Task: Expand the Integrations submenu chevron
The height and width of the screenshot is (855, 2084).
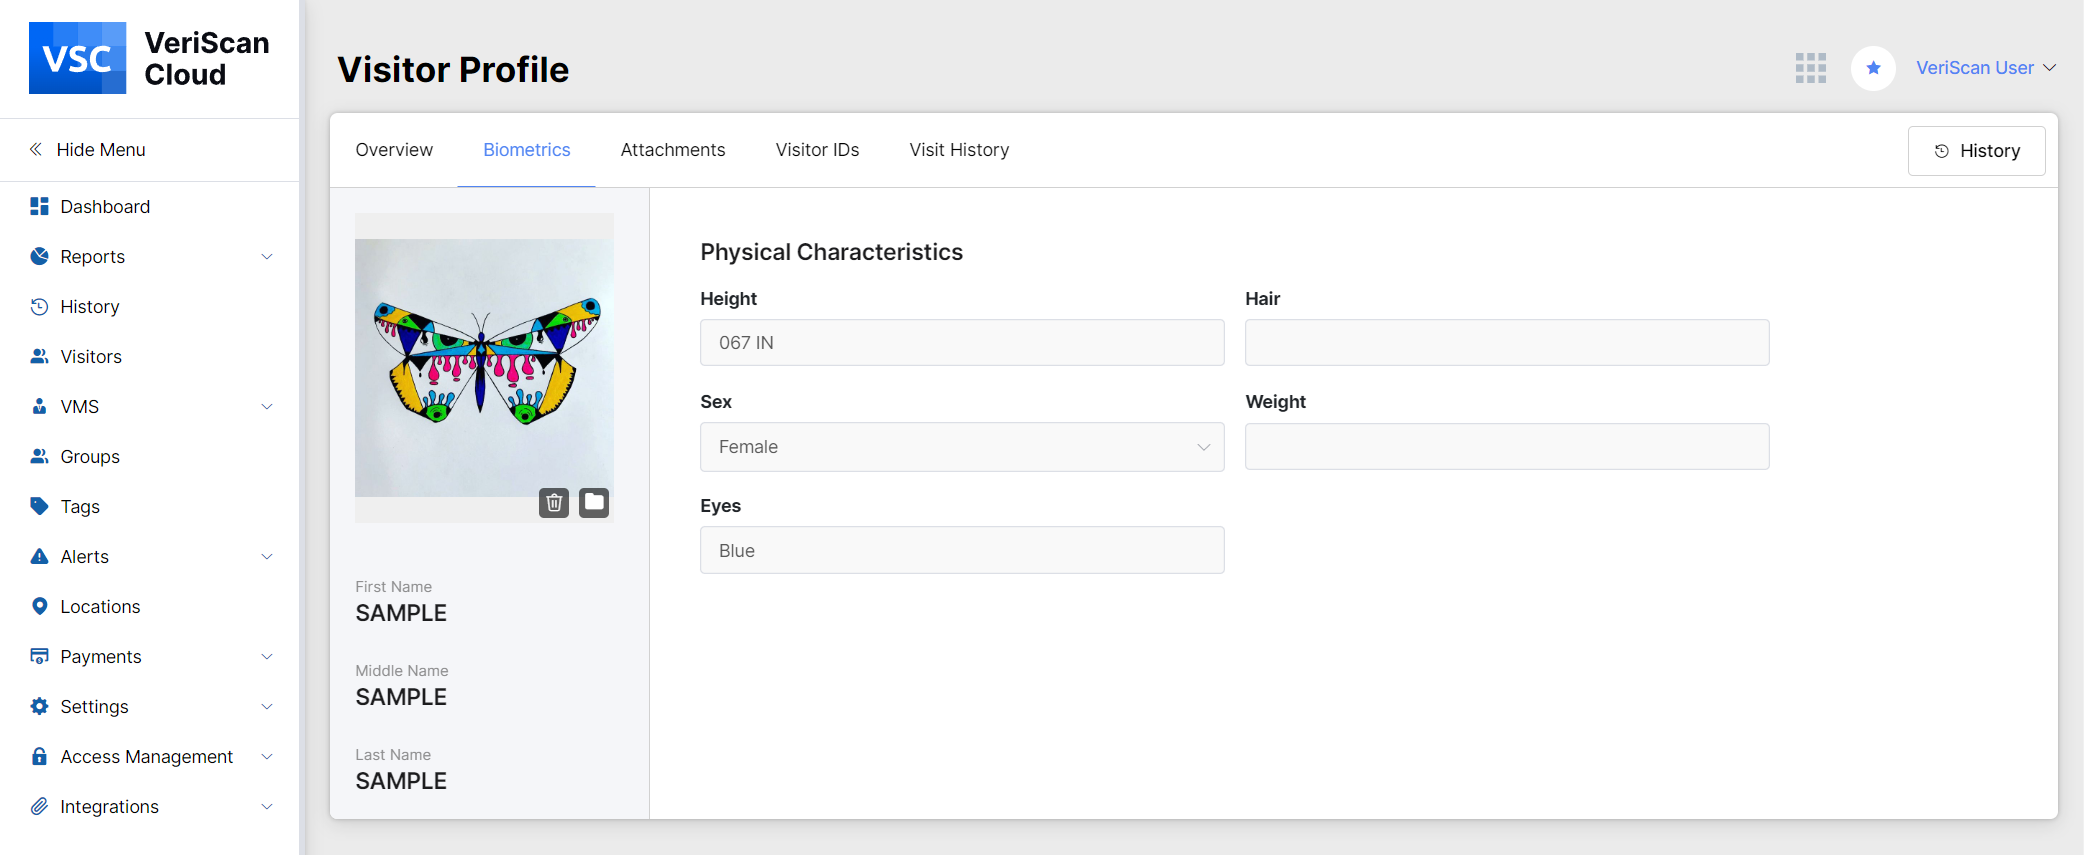Action: click(267, 806)
